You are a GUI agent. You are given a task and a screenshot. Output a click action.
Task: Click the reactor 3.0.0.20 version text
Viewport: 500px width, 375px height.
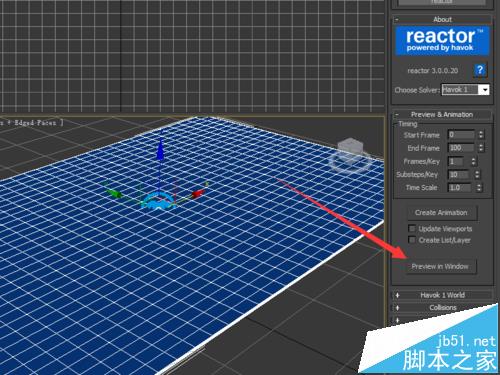coord(432,71)
